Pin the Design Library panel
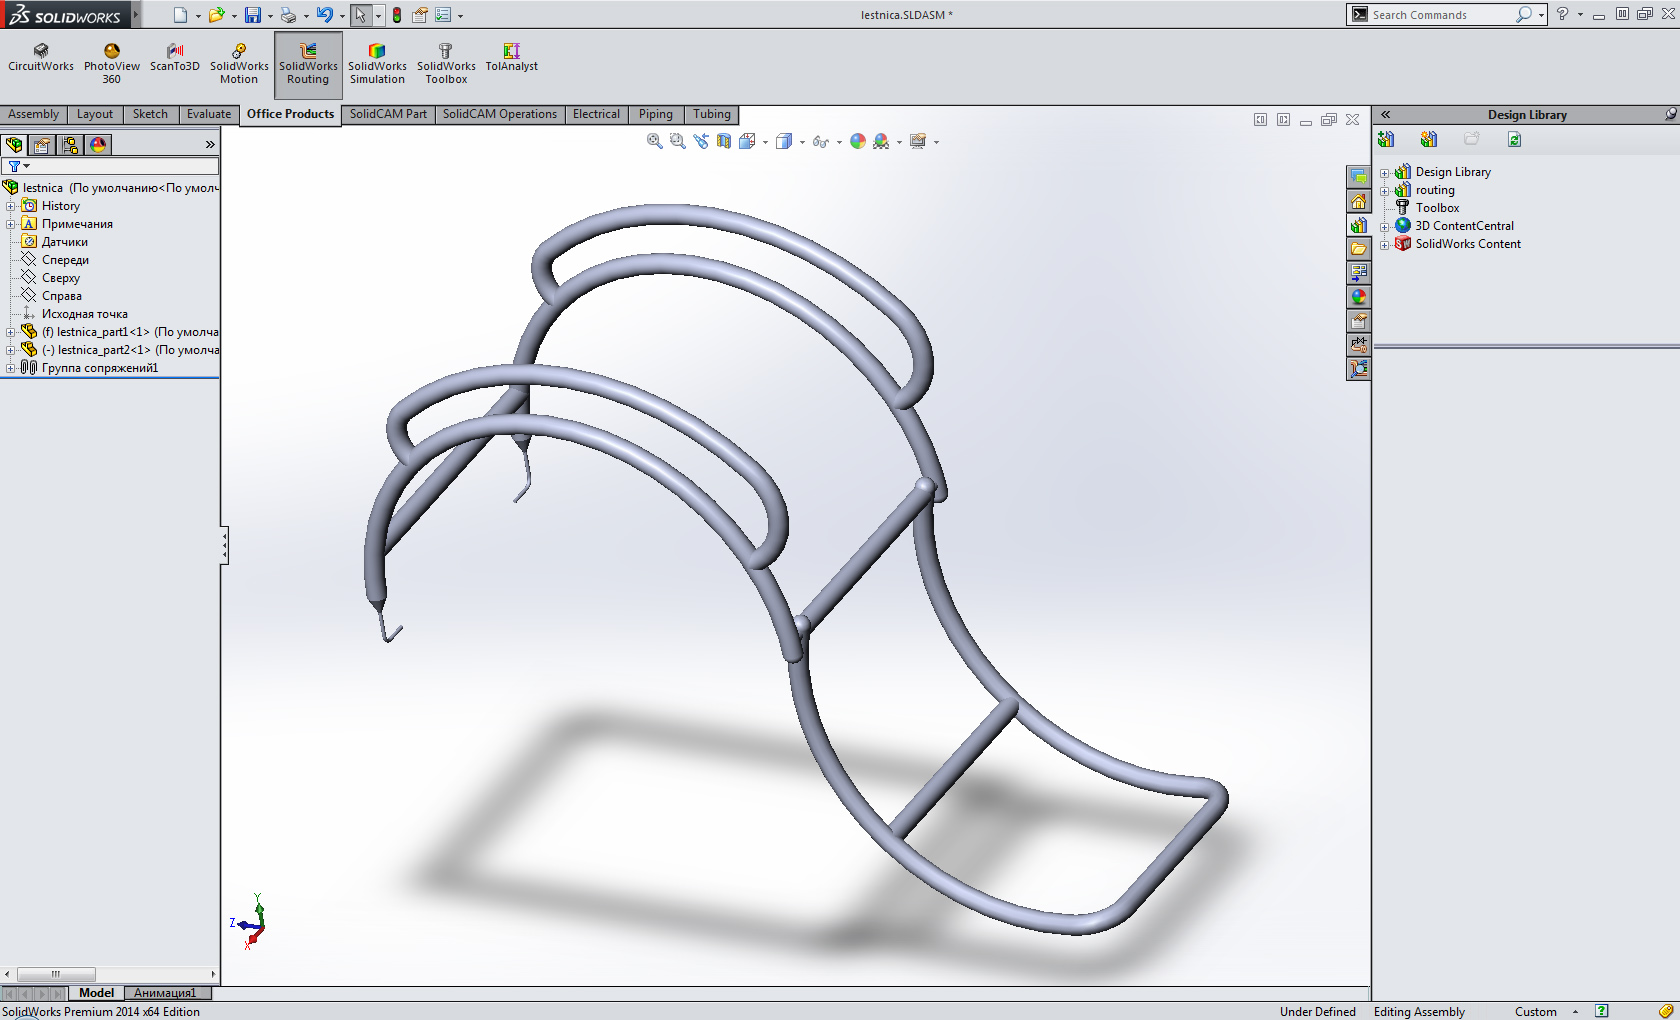Viewport: 1680px width, 1020px height. point(1670,115)
